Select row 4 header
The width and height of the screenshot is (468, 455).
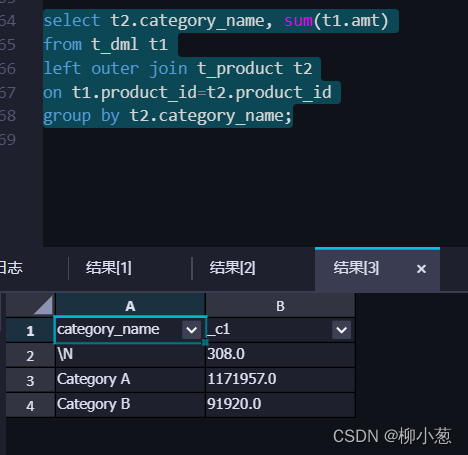(x=30, y=405)
